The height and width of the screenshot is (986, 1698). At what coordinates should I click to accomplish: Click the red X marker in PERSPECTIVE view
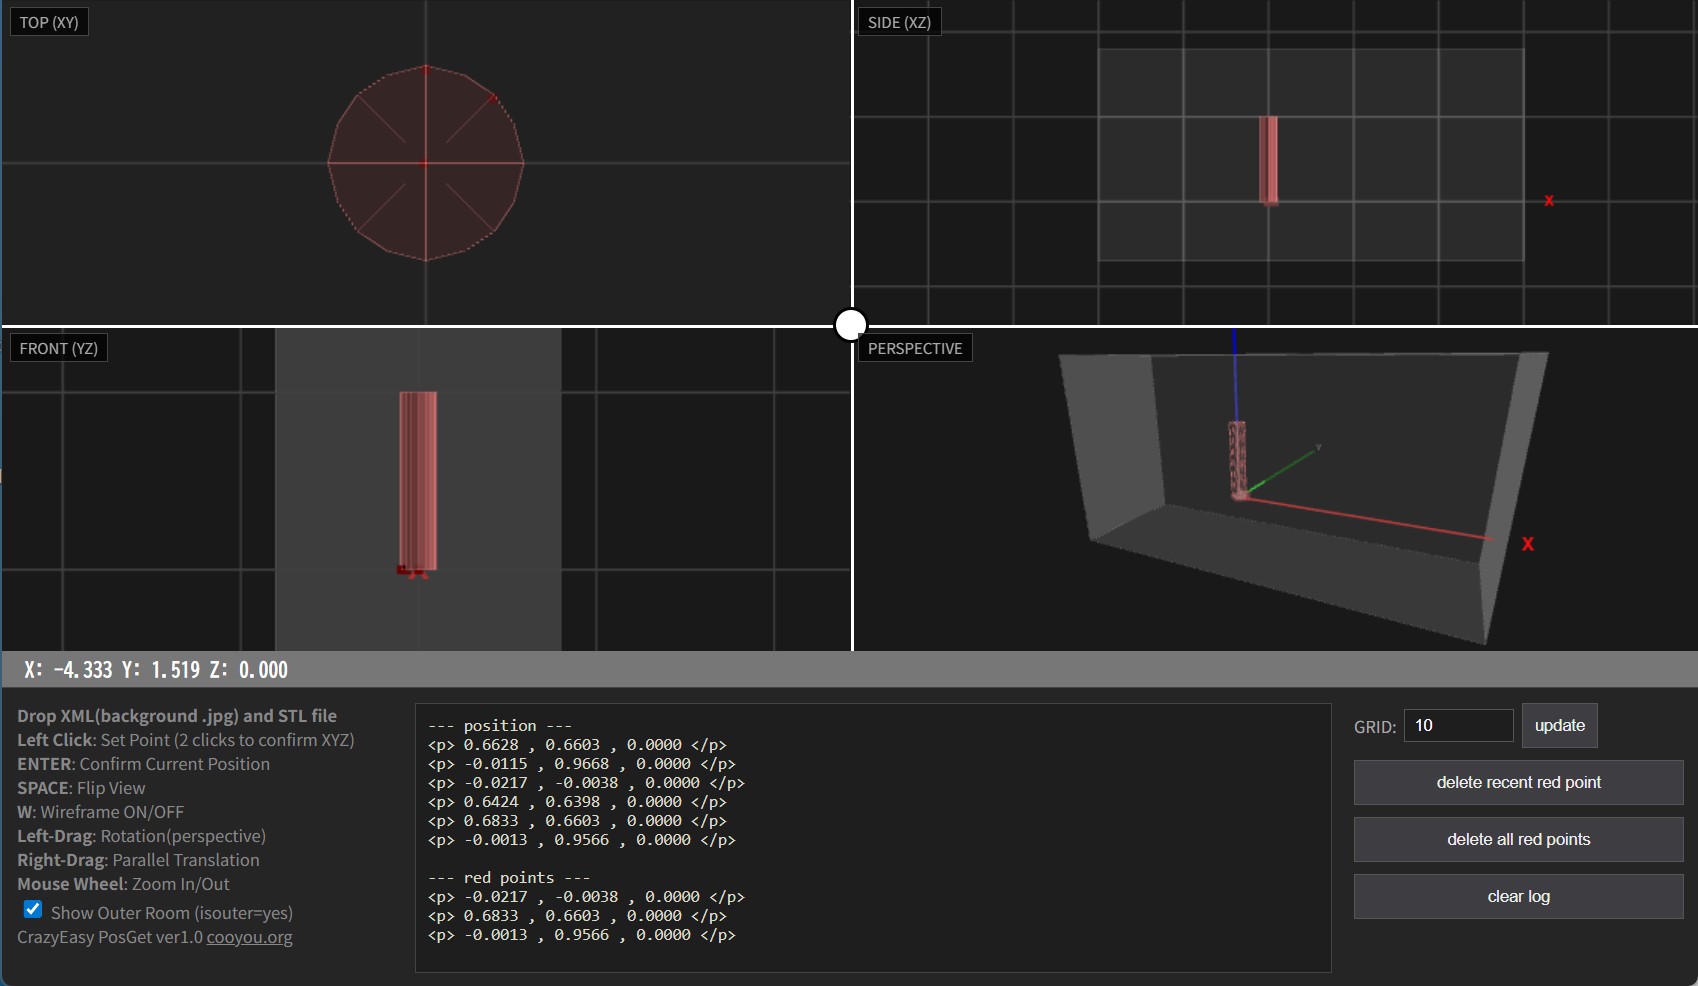(1527, 544)
